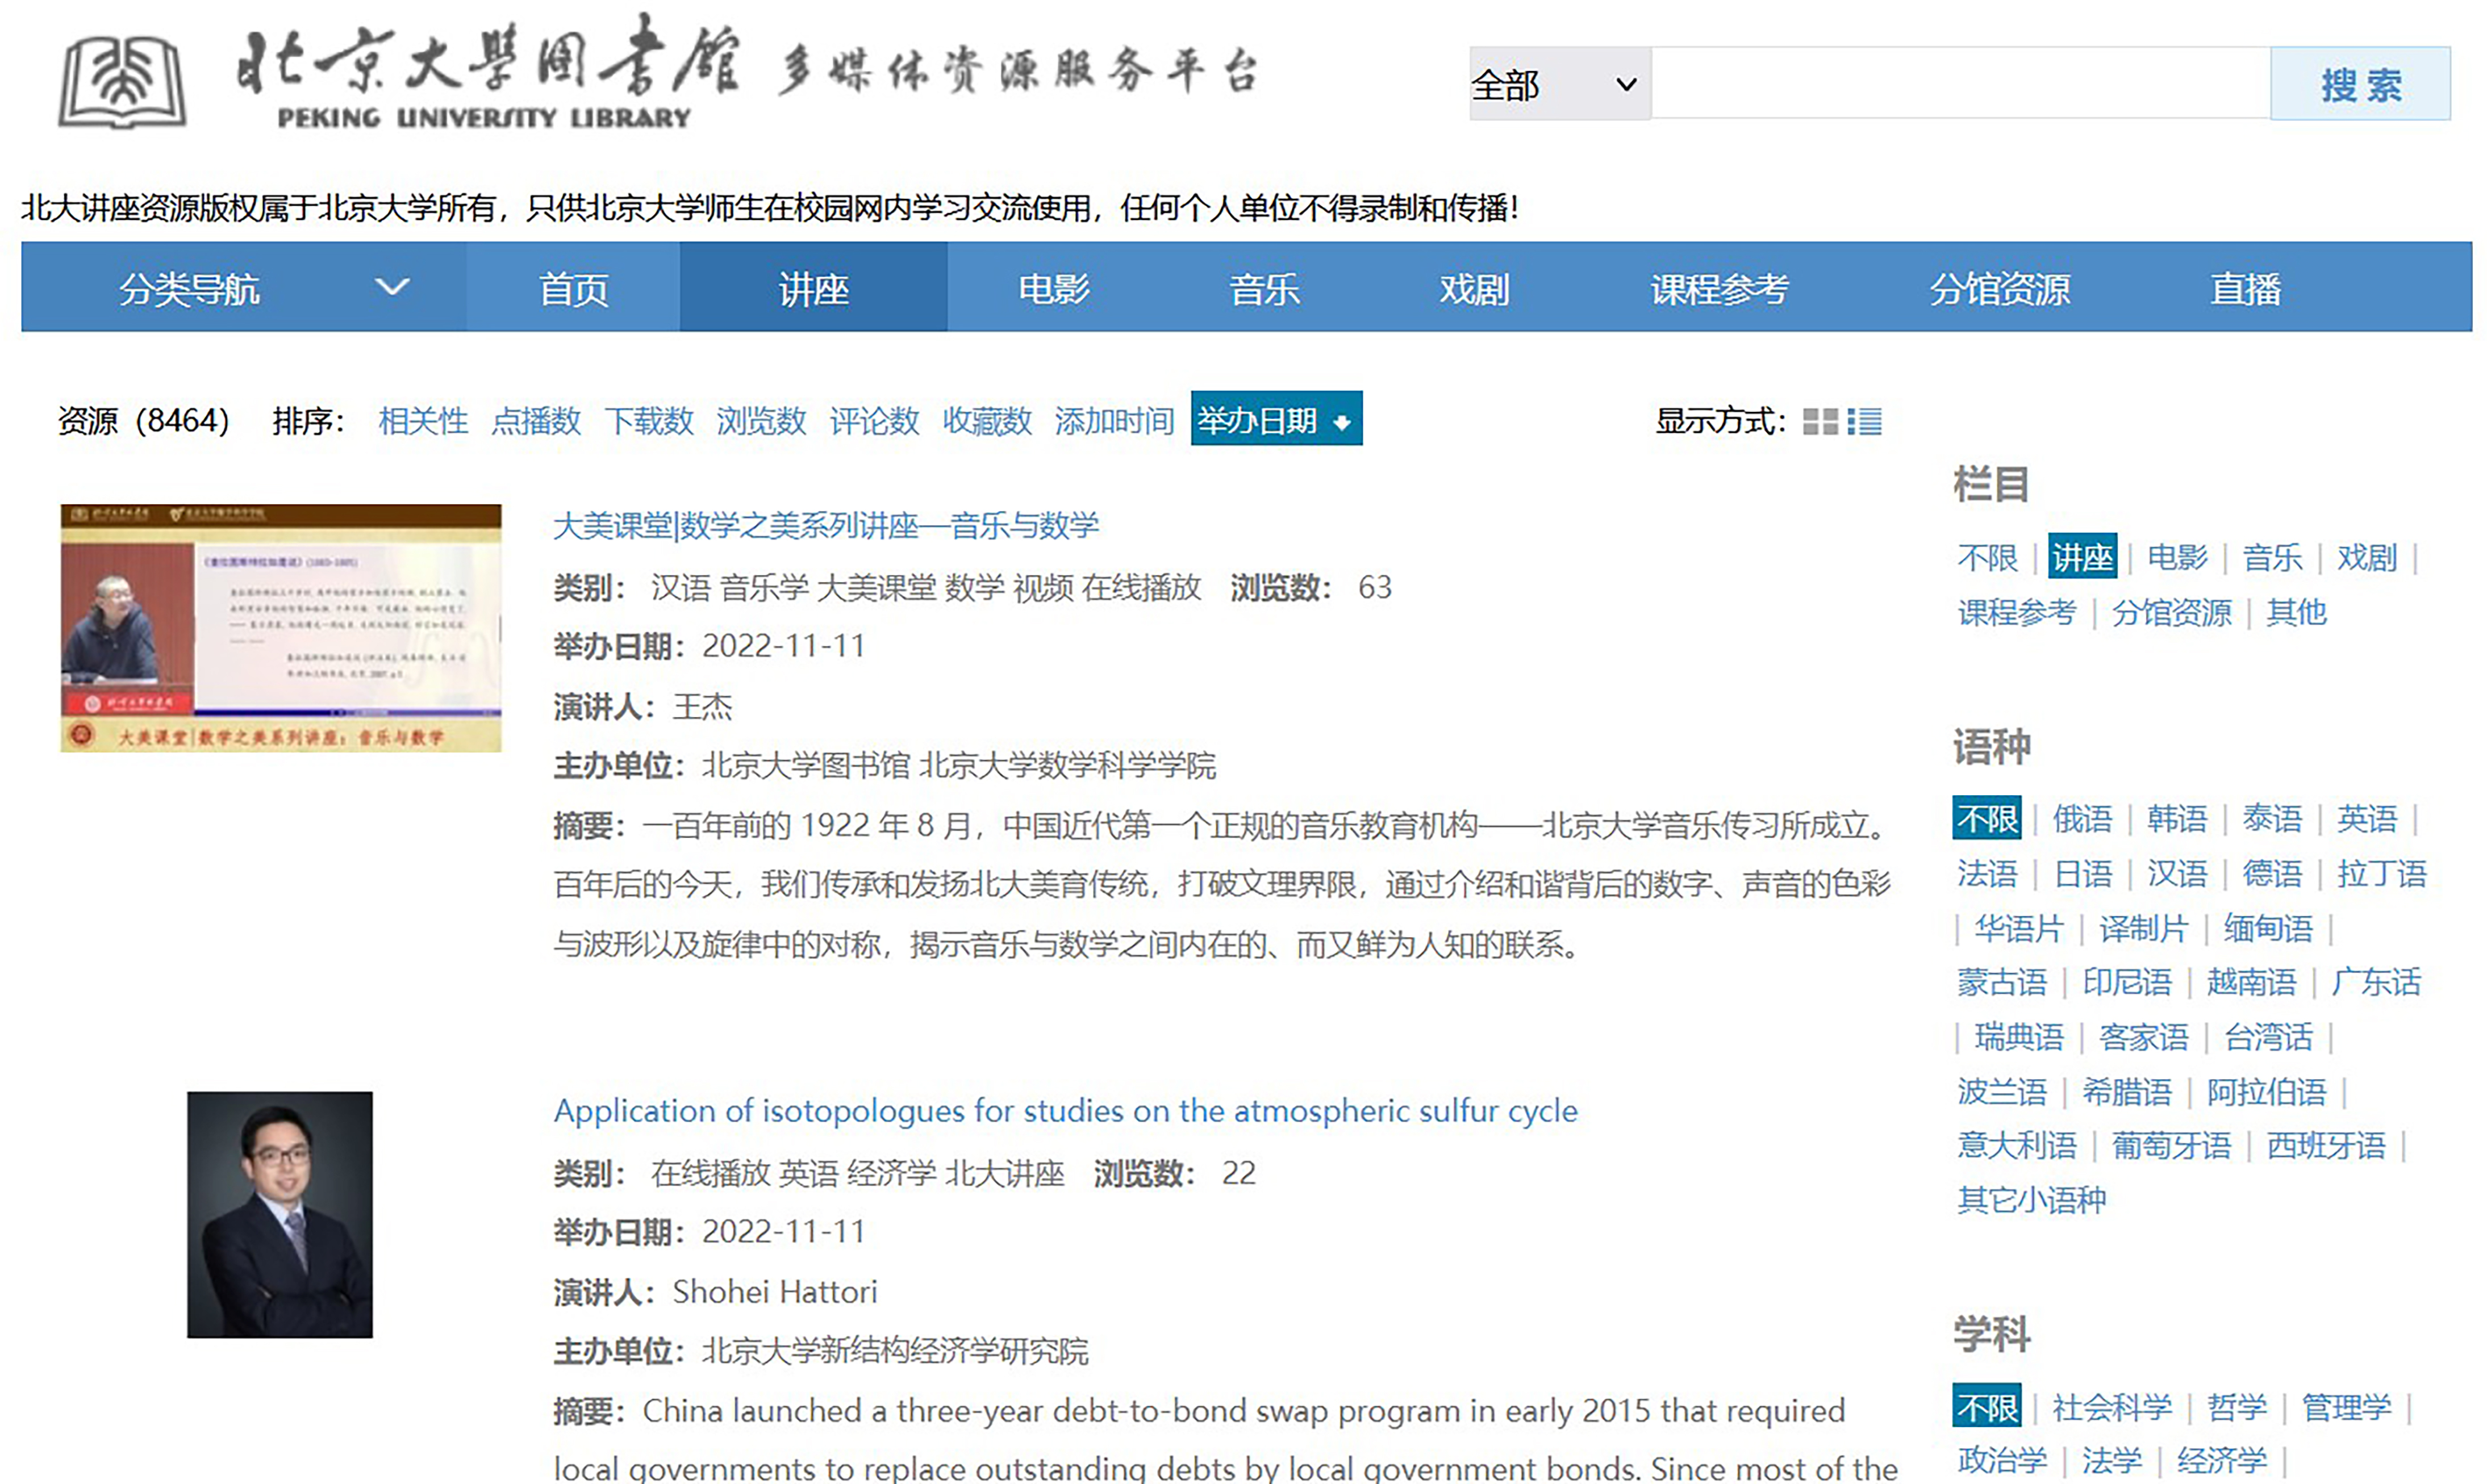2487x1484 pixels.
Task: Select 讲座 under 栏目 filter
Action: (2082, 556)
